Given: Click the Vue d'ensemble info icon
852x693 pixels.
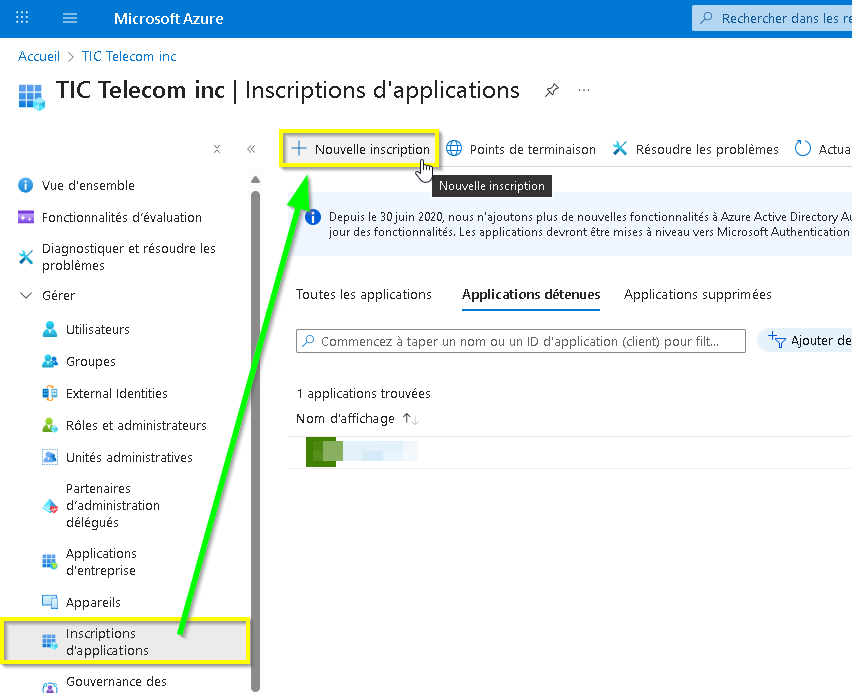Looking at the screenshot, I should 26,185.
